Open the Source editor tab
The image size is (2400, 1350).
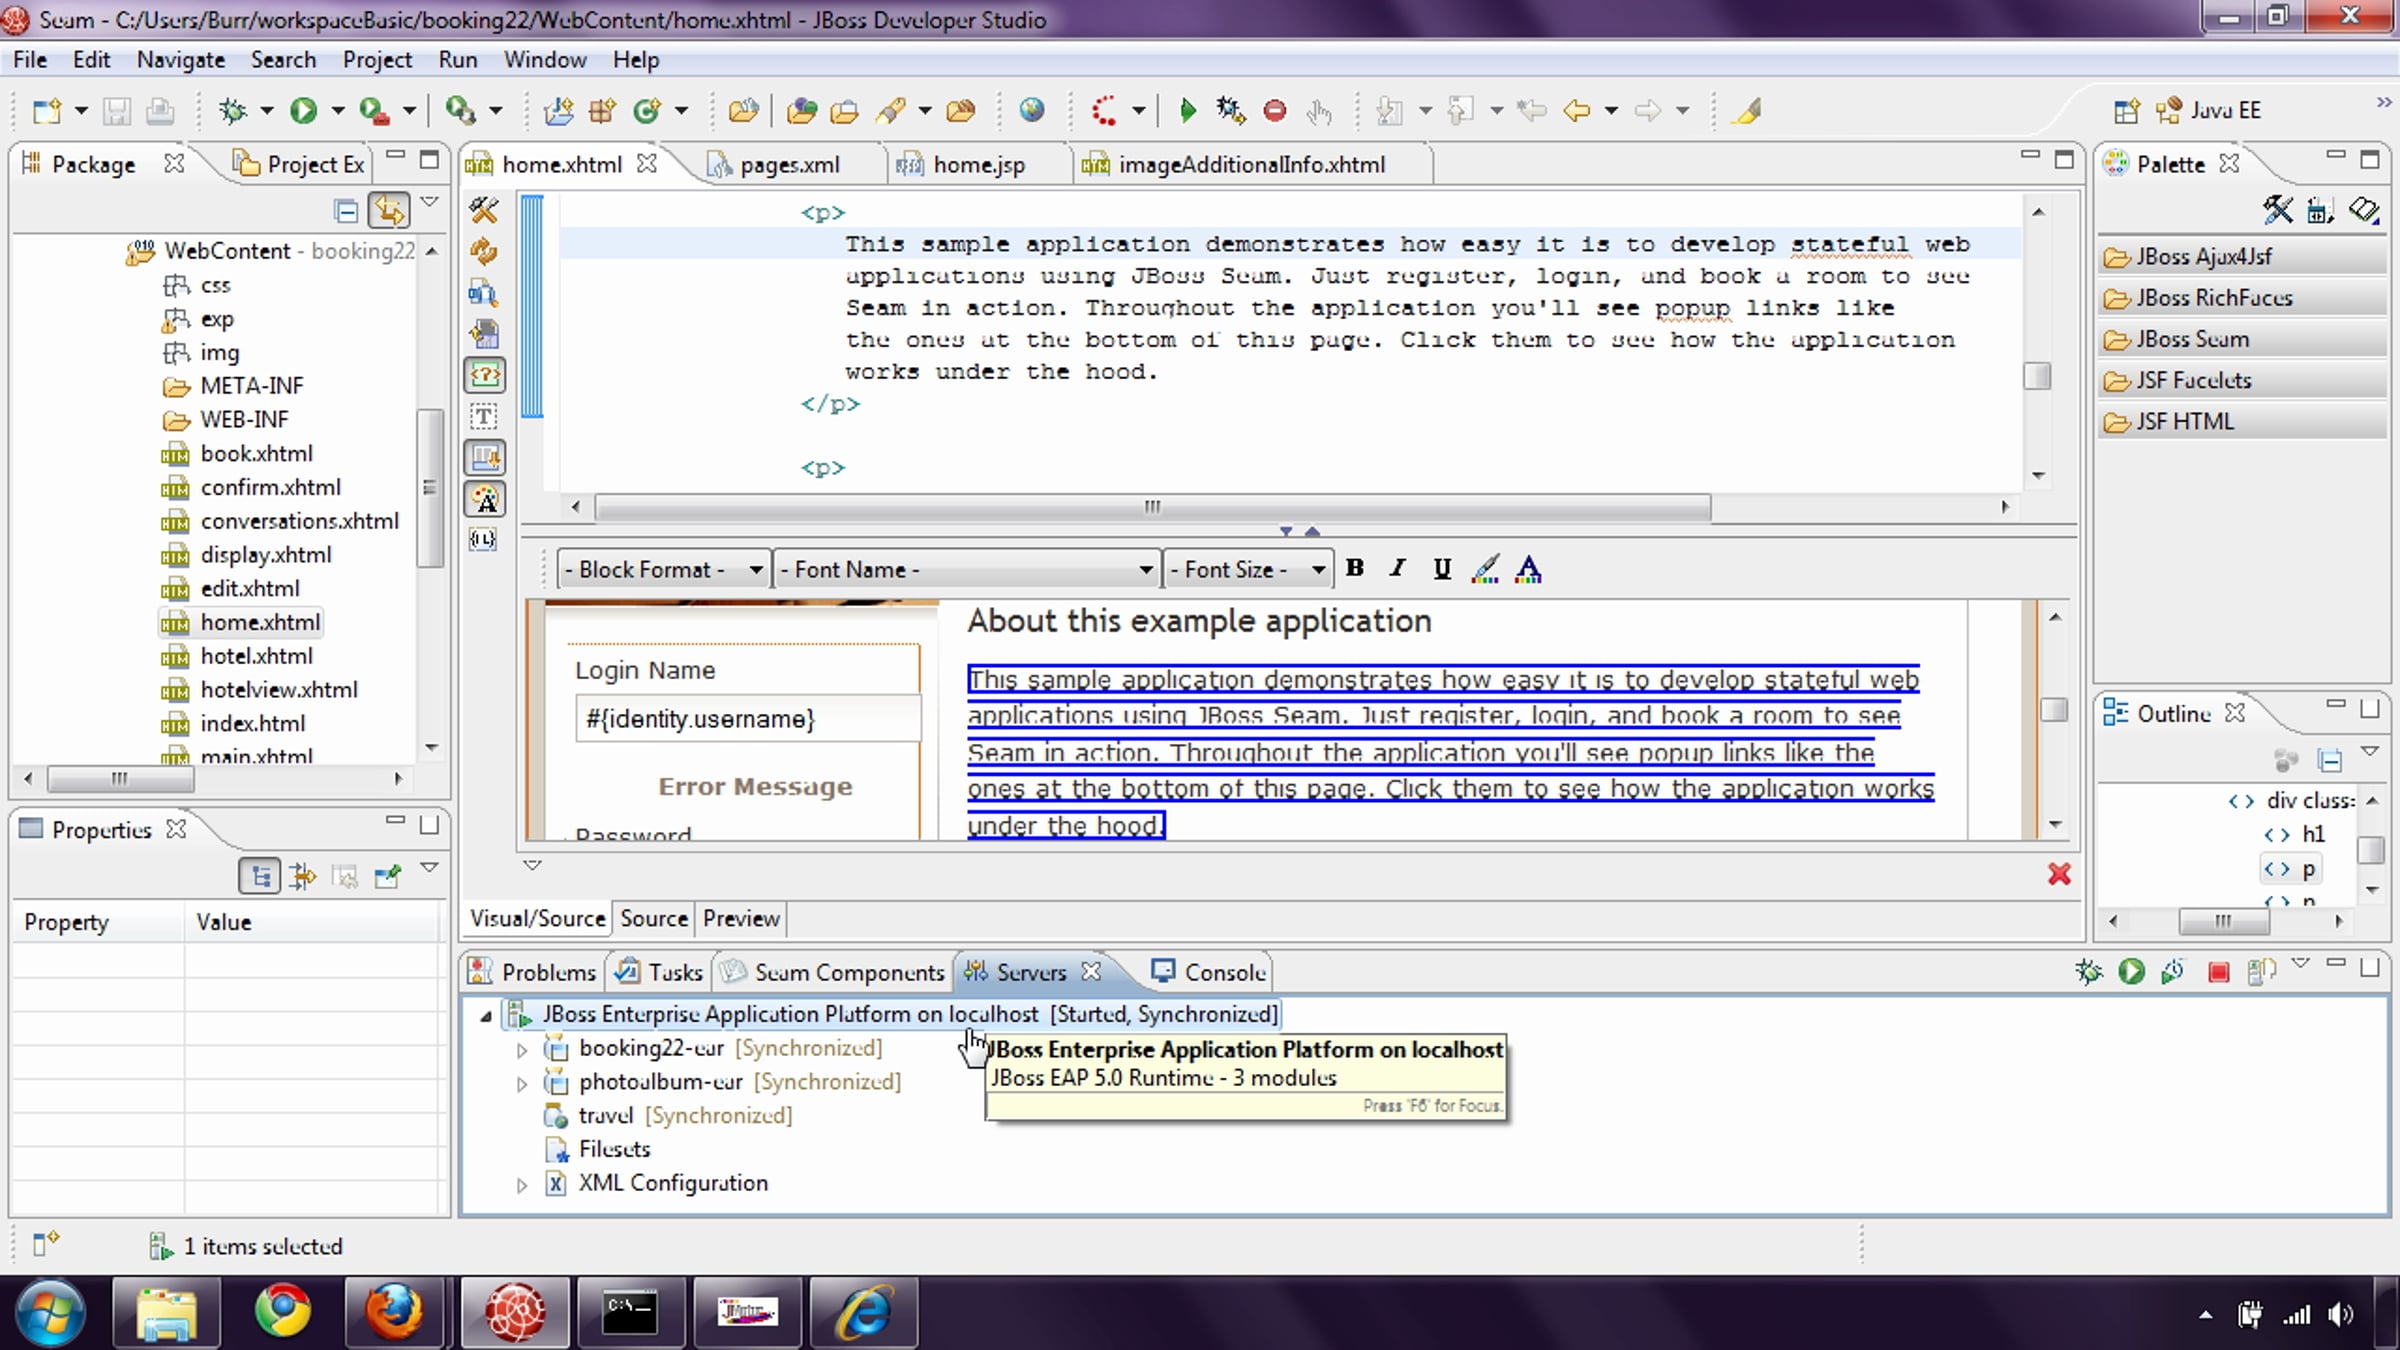click(654, 918)
